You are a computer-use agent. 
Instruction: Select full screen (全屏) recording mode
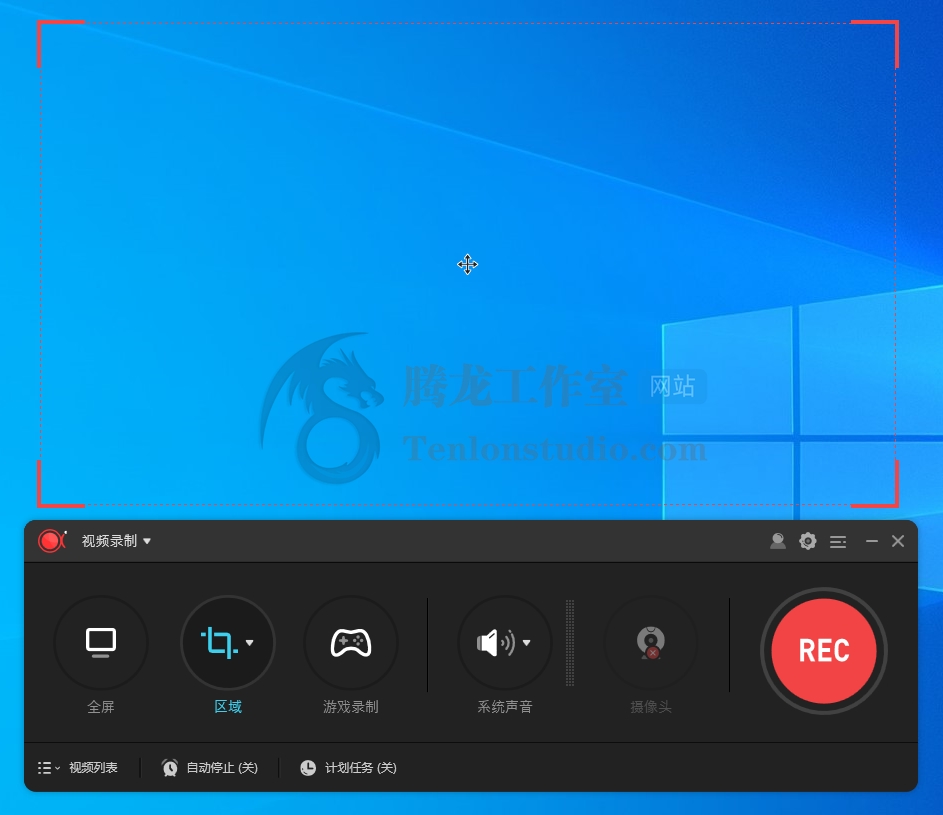pos(100,642)
